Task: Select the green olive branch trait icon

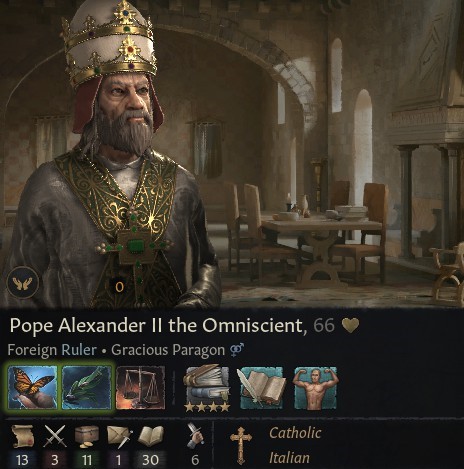Action: pyautogui.click(x=87, y=387)
